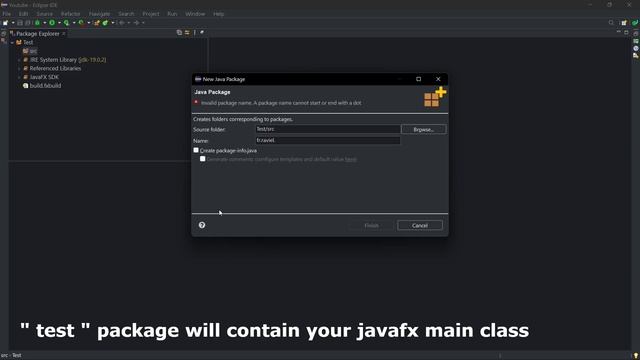Click the External Tools toolbar icon

point(81,22)
